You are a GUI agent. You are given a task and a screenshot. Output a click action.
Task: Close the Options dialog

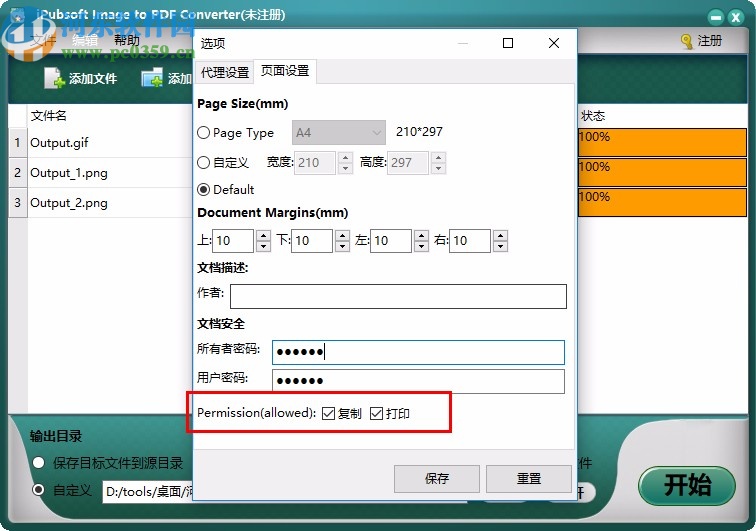coord(554,43)
